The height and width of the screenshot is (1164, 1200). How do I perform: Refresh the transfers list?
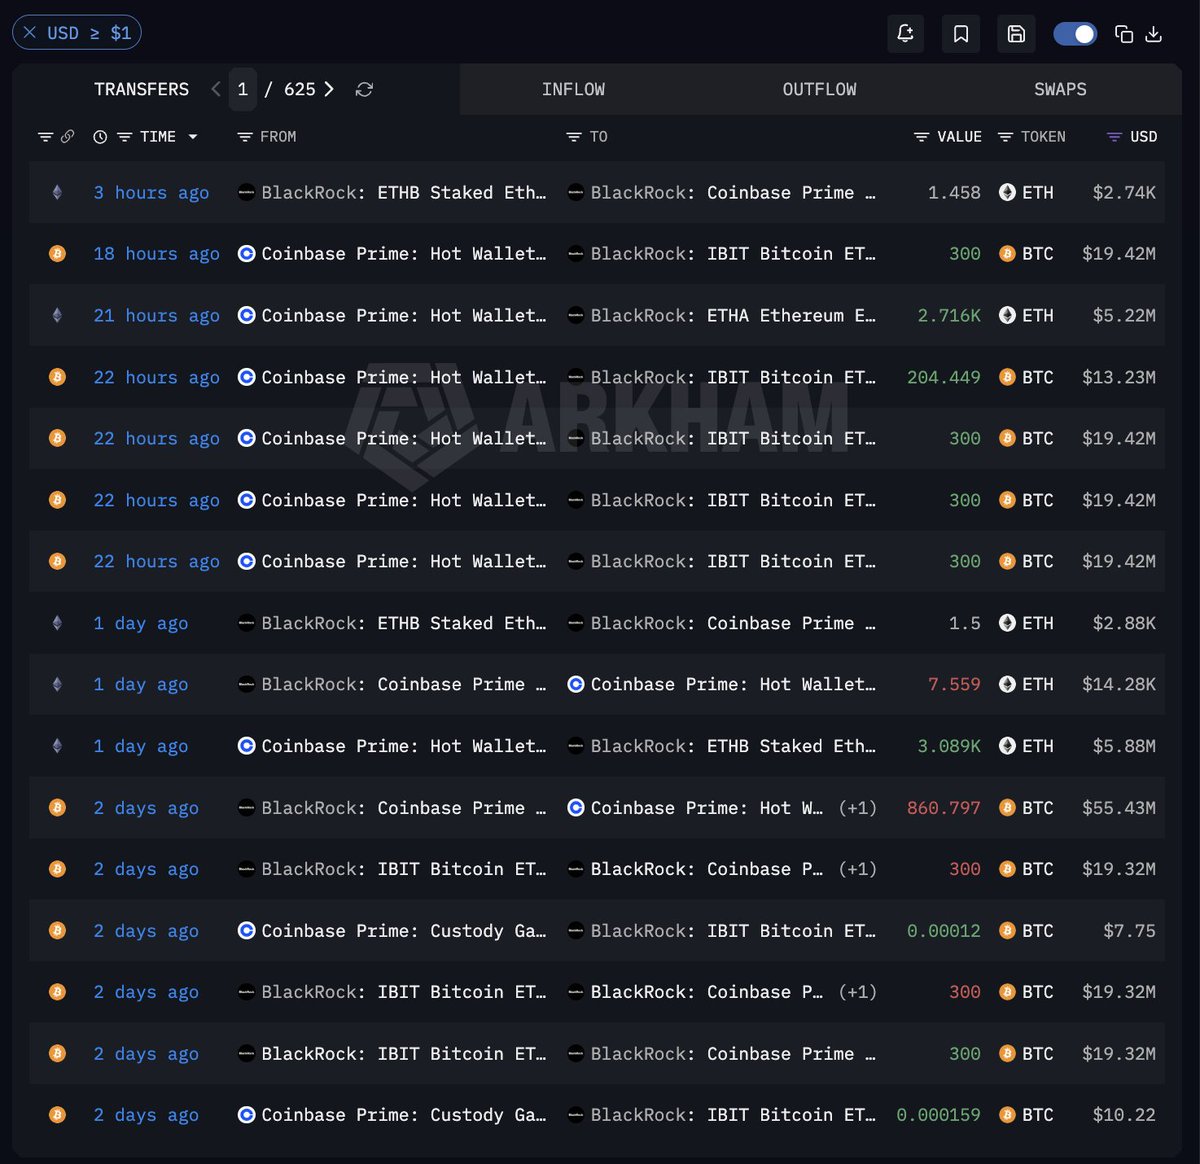coord(364,90)
